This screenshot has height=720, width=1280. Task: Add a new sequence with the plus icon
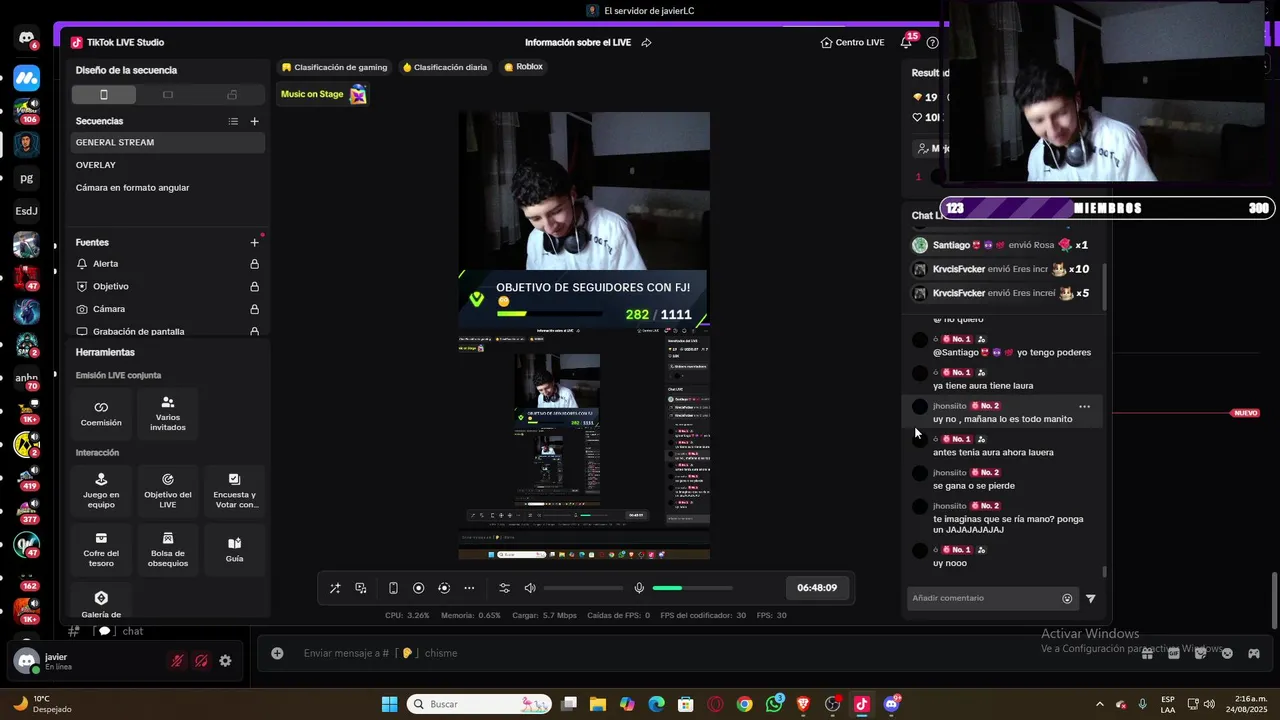point(254,121)
